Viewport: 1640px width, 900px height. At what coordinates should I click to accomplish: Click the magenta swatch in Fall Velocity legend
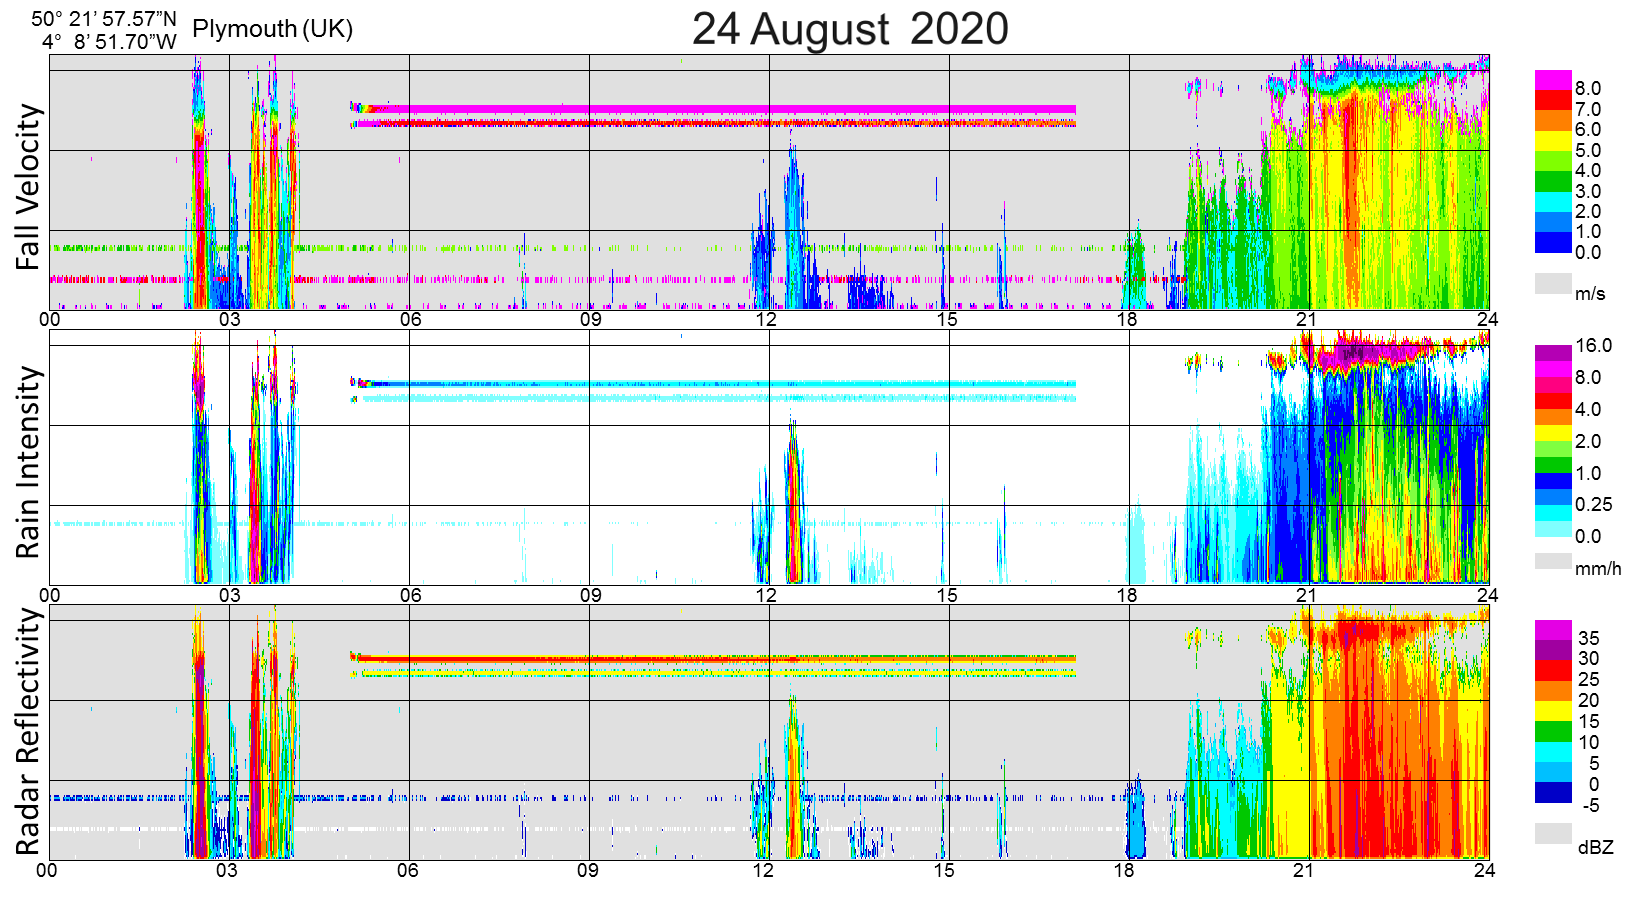(1553, 80)
